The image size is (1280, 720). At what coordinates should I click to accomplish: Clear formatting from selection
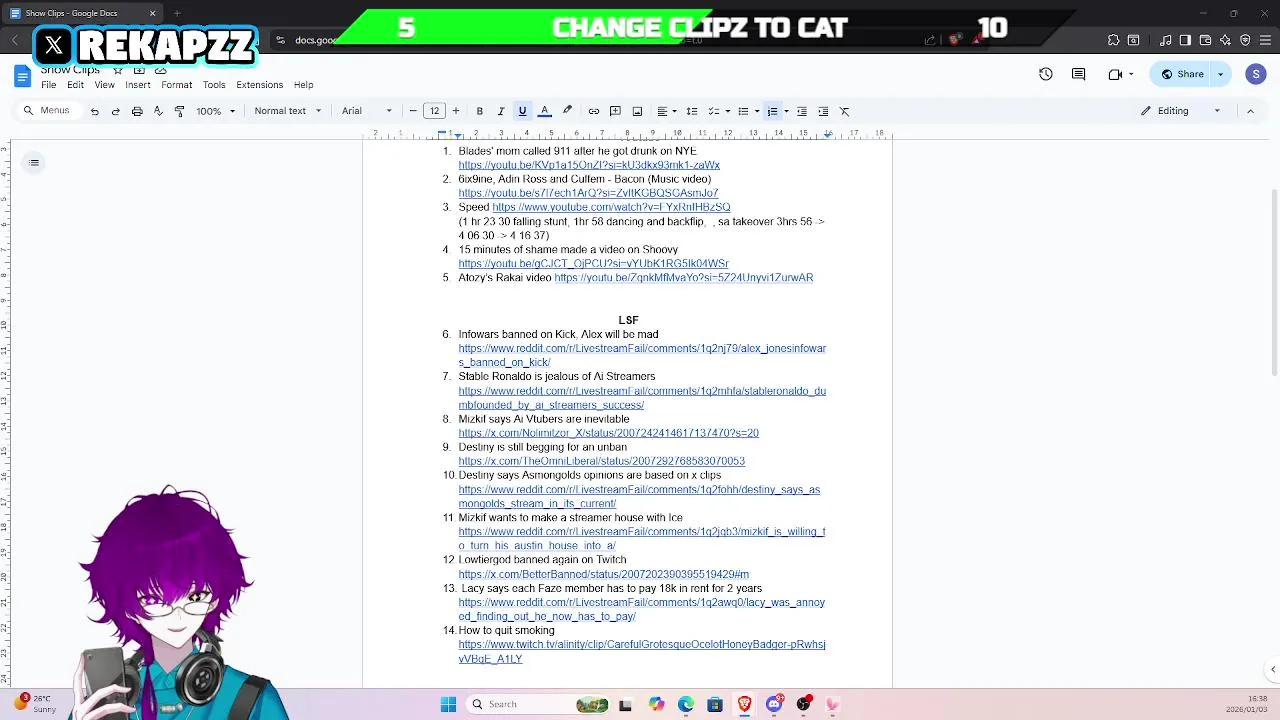(845, 111)
